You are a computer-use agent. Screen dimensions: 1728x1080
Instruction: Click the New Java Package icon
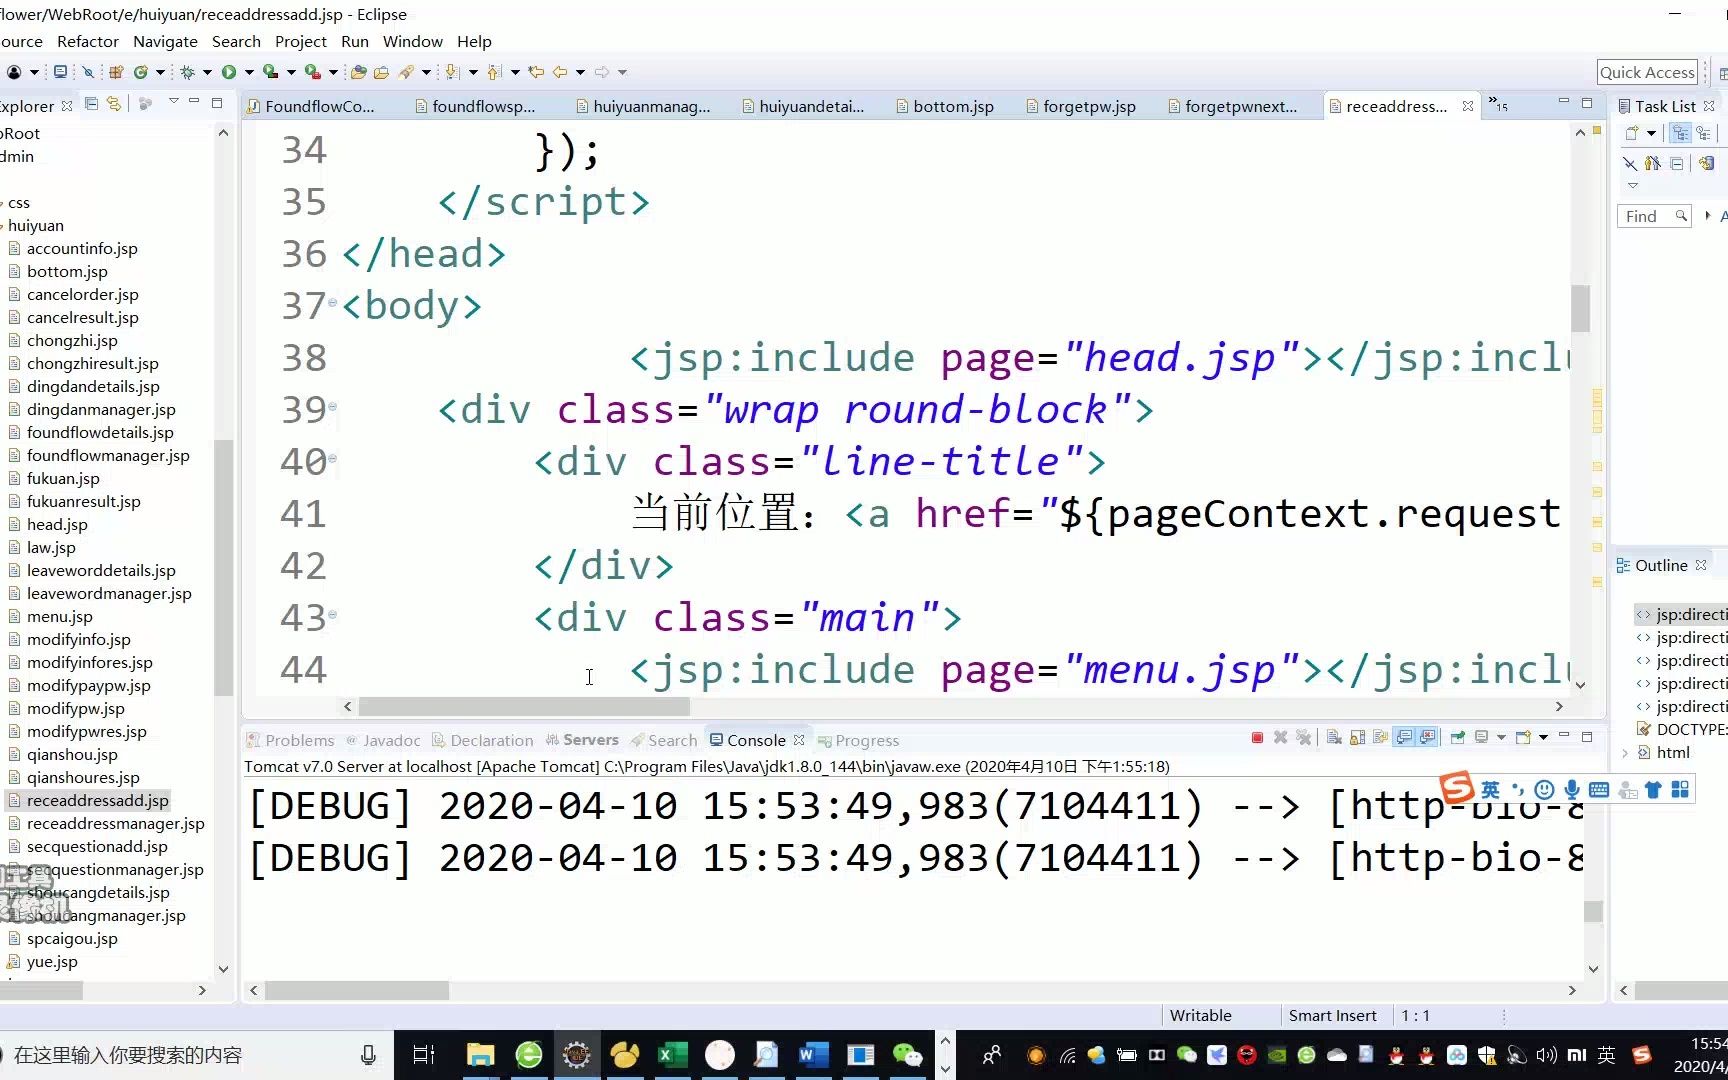point(116,72)
